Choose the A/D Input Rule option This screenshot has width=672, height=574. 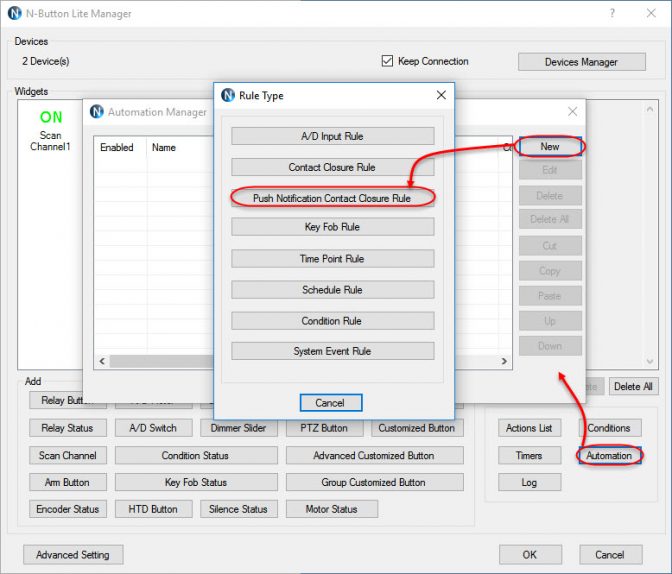point(332,136)
